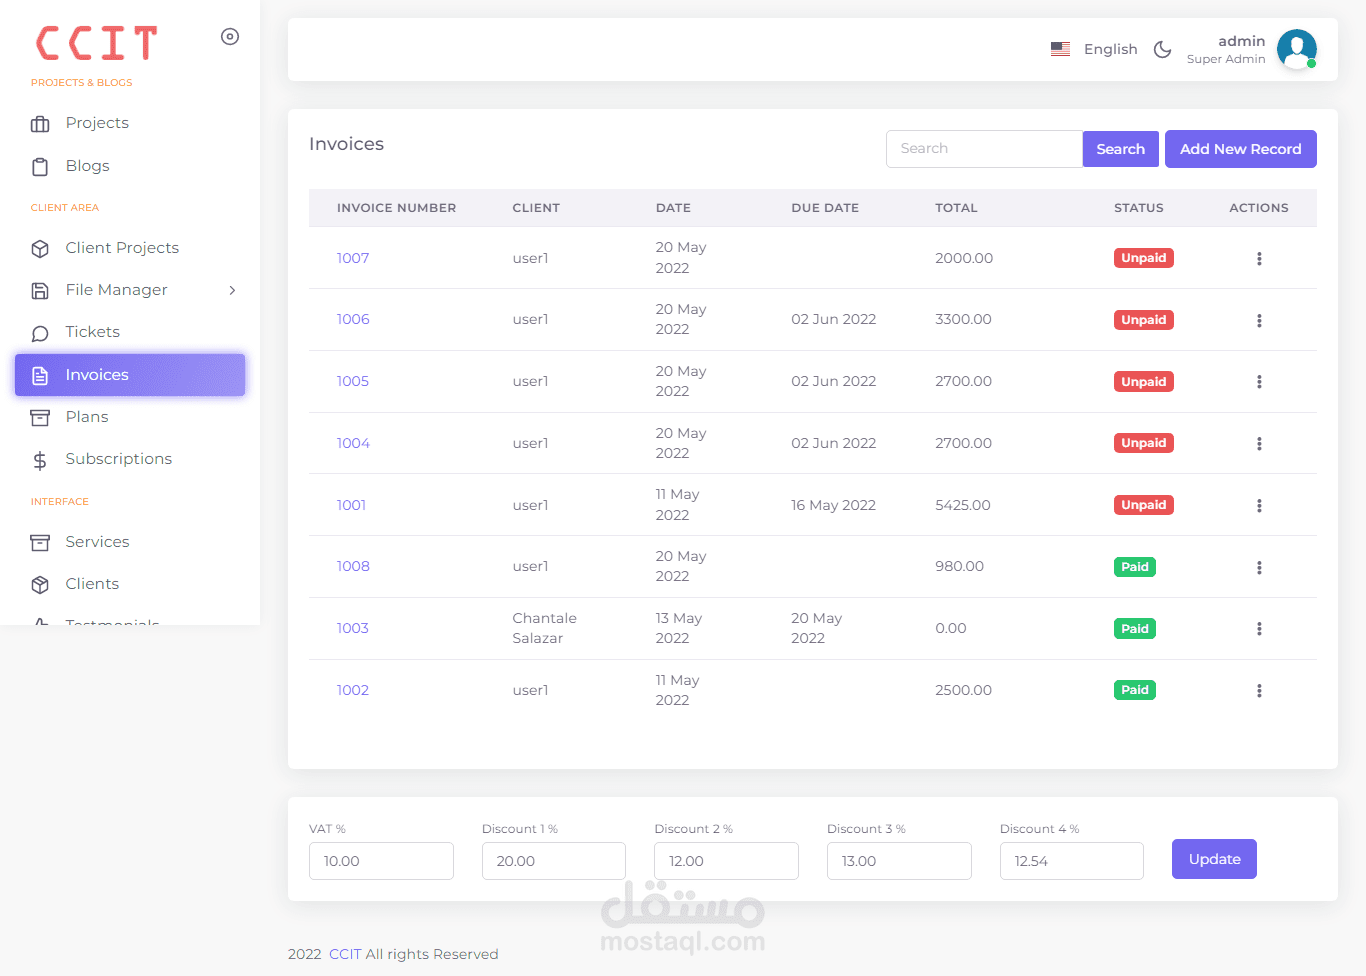Click the Discount 2 % input field
Viewport: 1366px width, 976px height.
(x=726, y=861)
